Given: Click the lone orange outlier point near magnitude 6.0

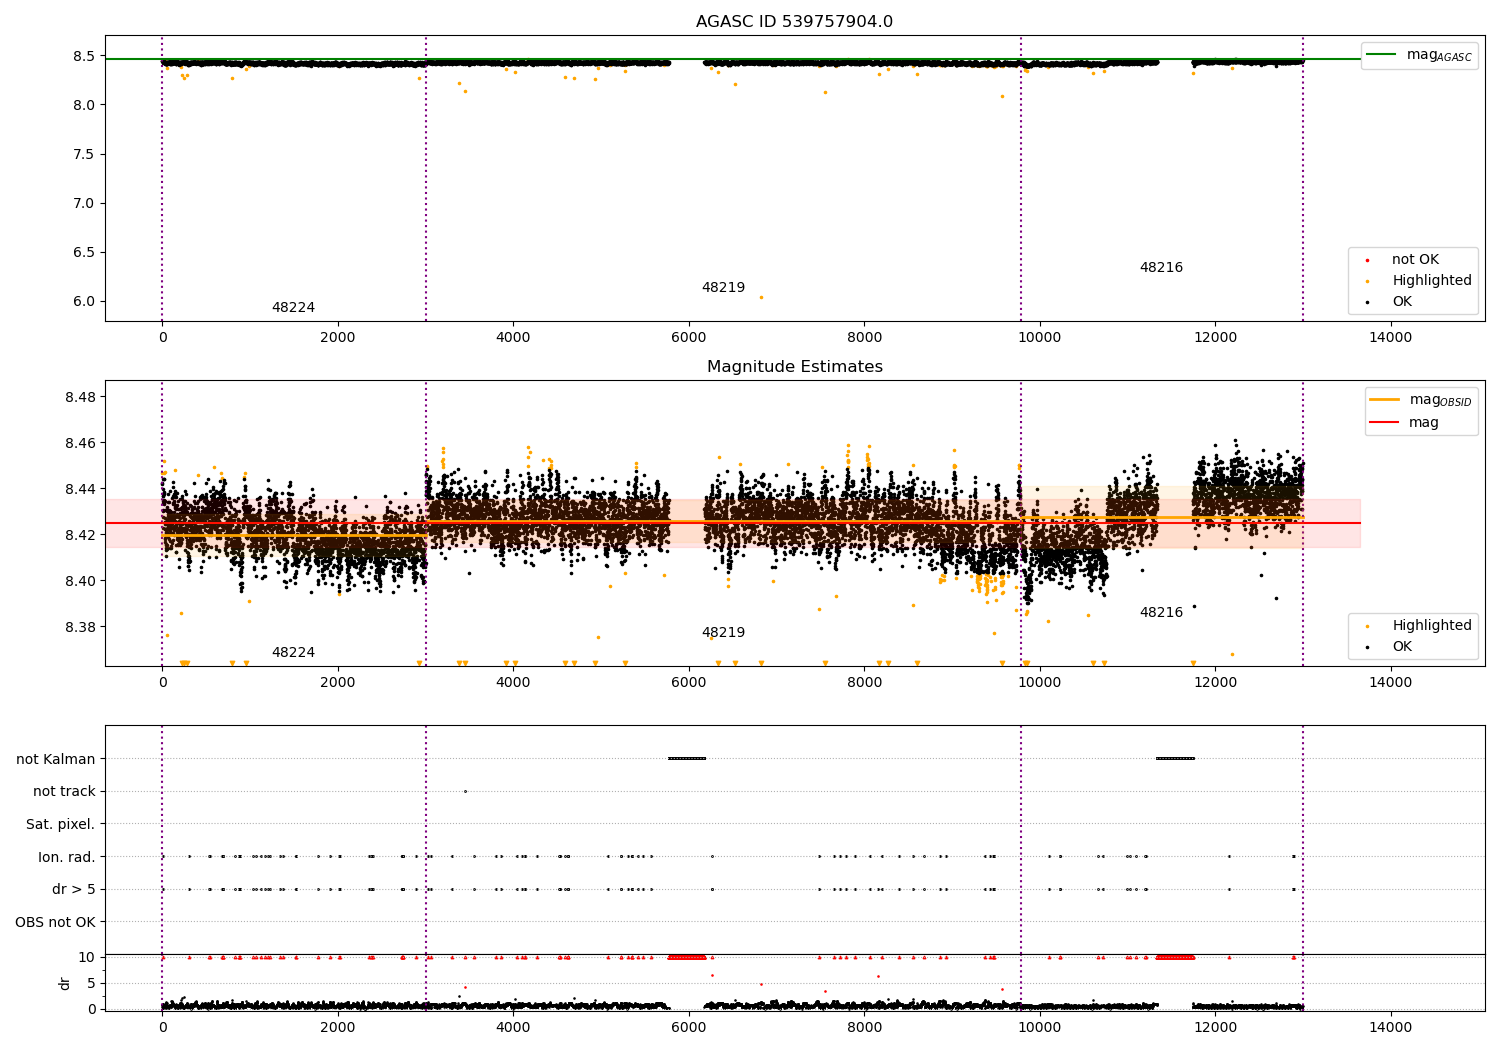Looking at the screenshot, I should [x=761, y=297].
